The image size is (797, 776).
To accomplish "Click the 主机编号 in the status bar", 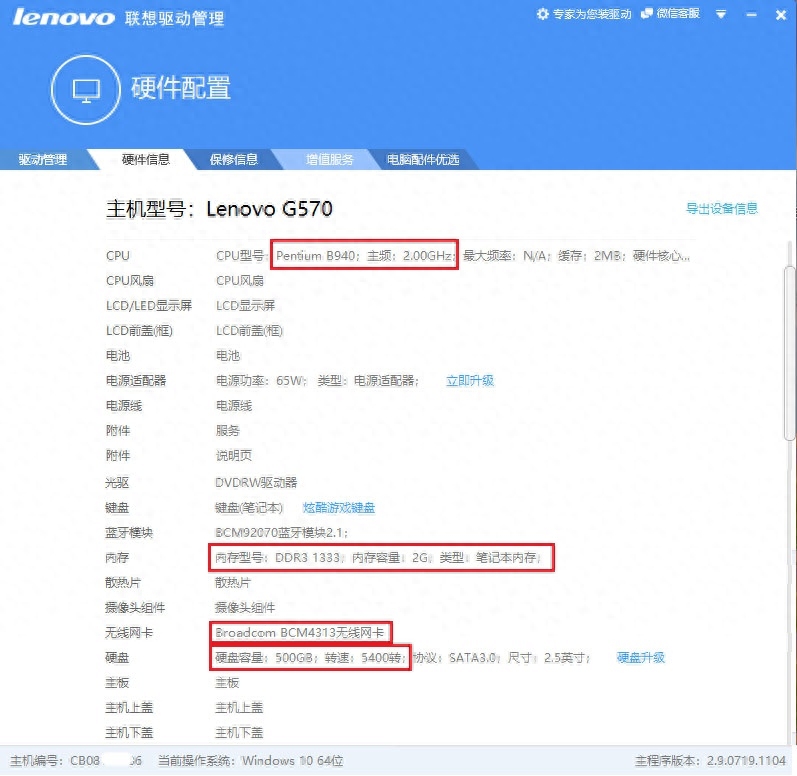I will tap(76, 761).
